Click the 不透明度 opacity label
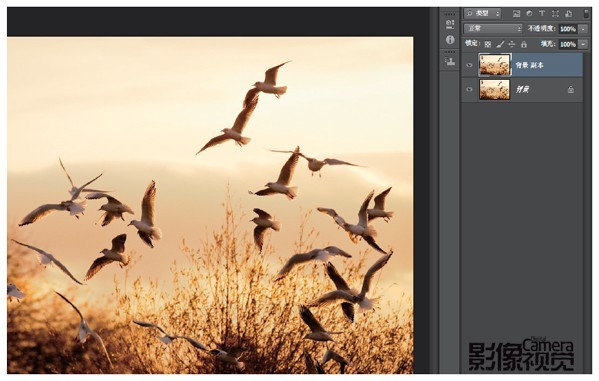This screenshot has height=381, width=599. coord(541,29)
